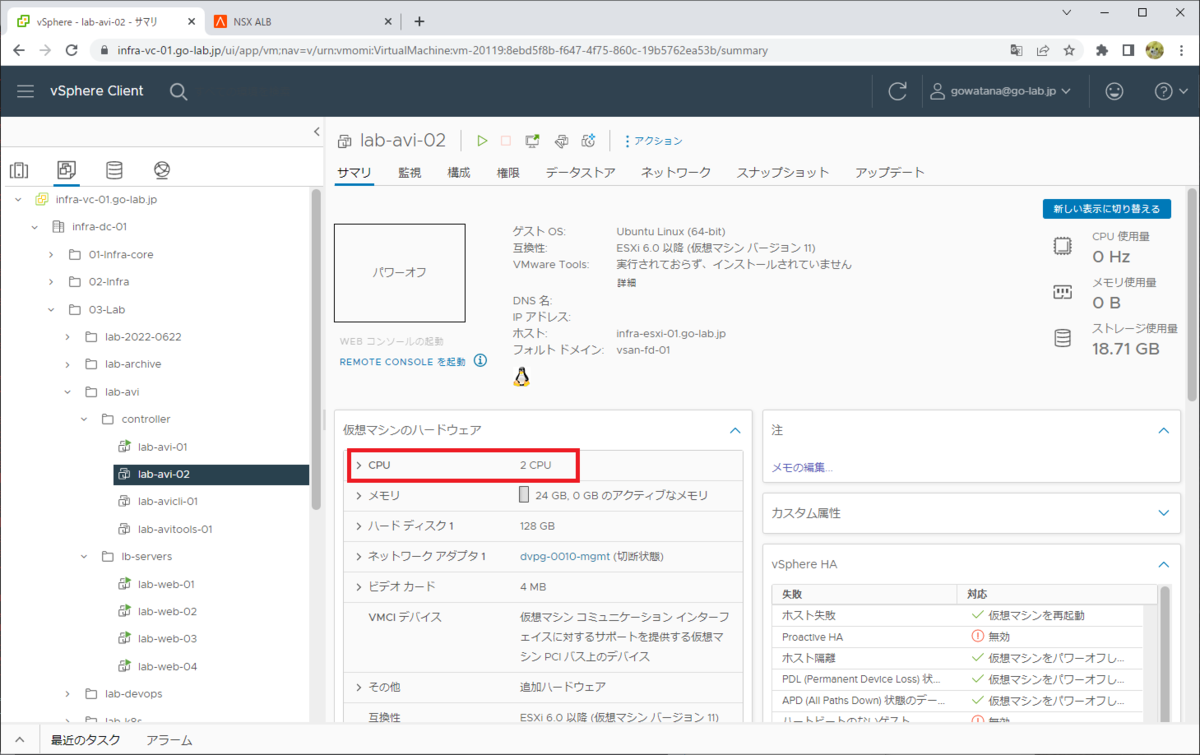Click the browser address bar URL
The width and height of the screenshot is (1200, 755).
coord(442,50)
